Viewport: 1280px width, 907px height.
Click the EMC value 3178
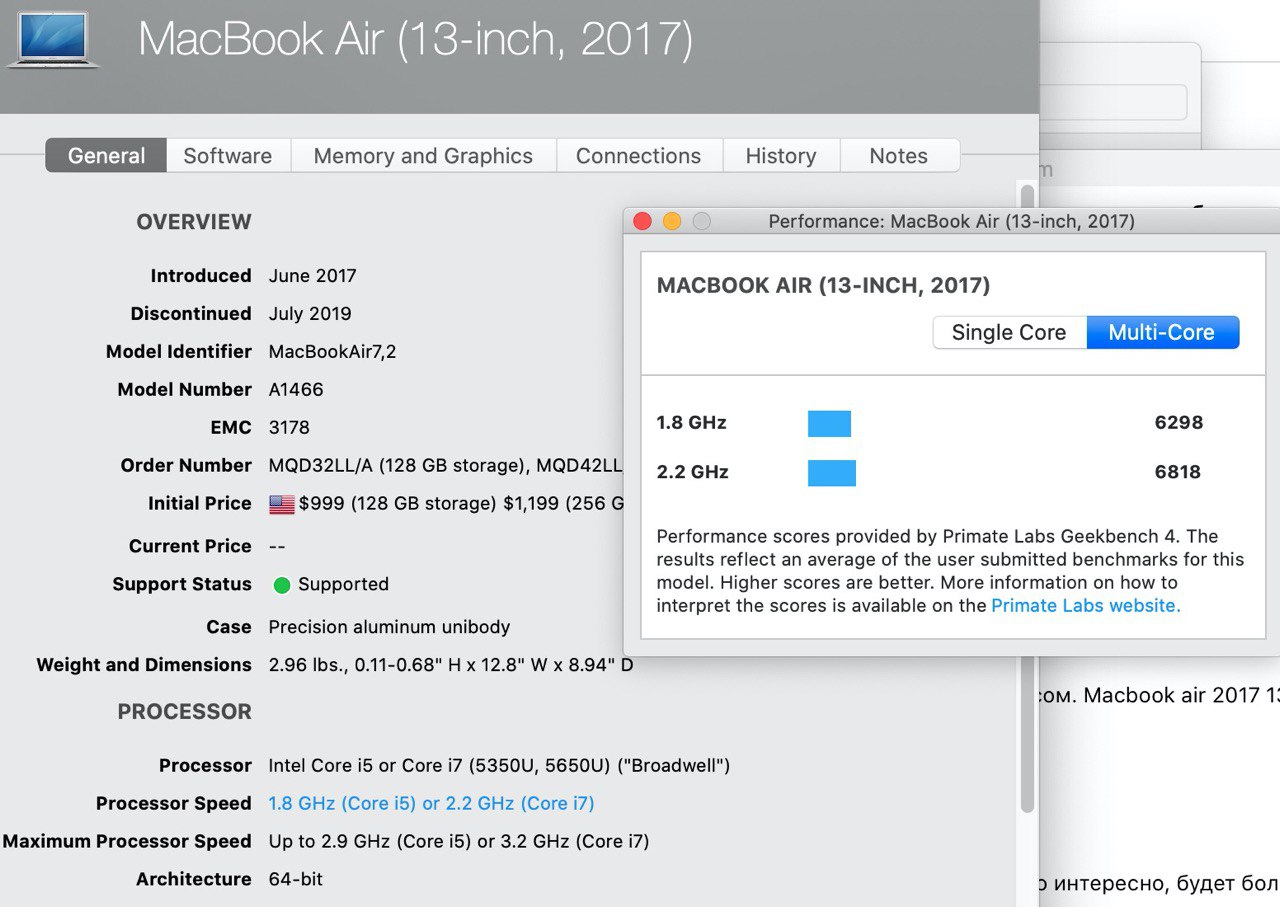click(289, 428)
